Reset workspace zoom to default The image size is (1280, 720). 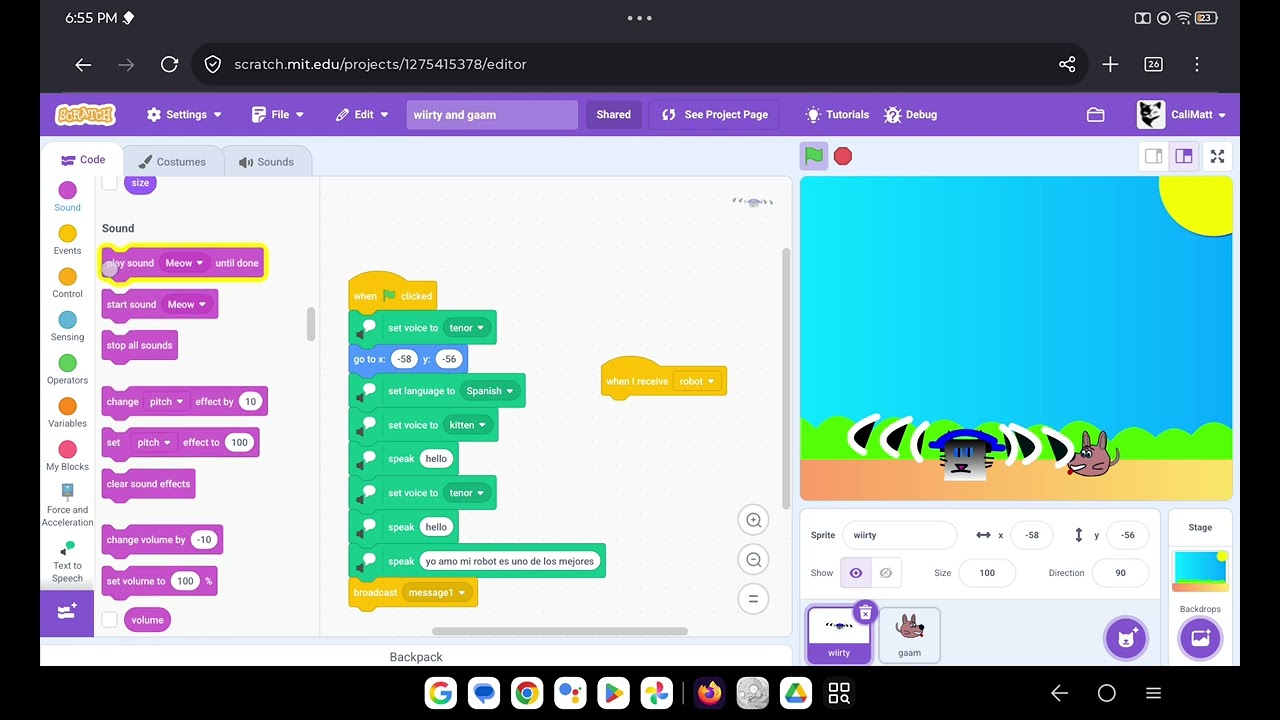coord(754,599)
